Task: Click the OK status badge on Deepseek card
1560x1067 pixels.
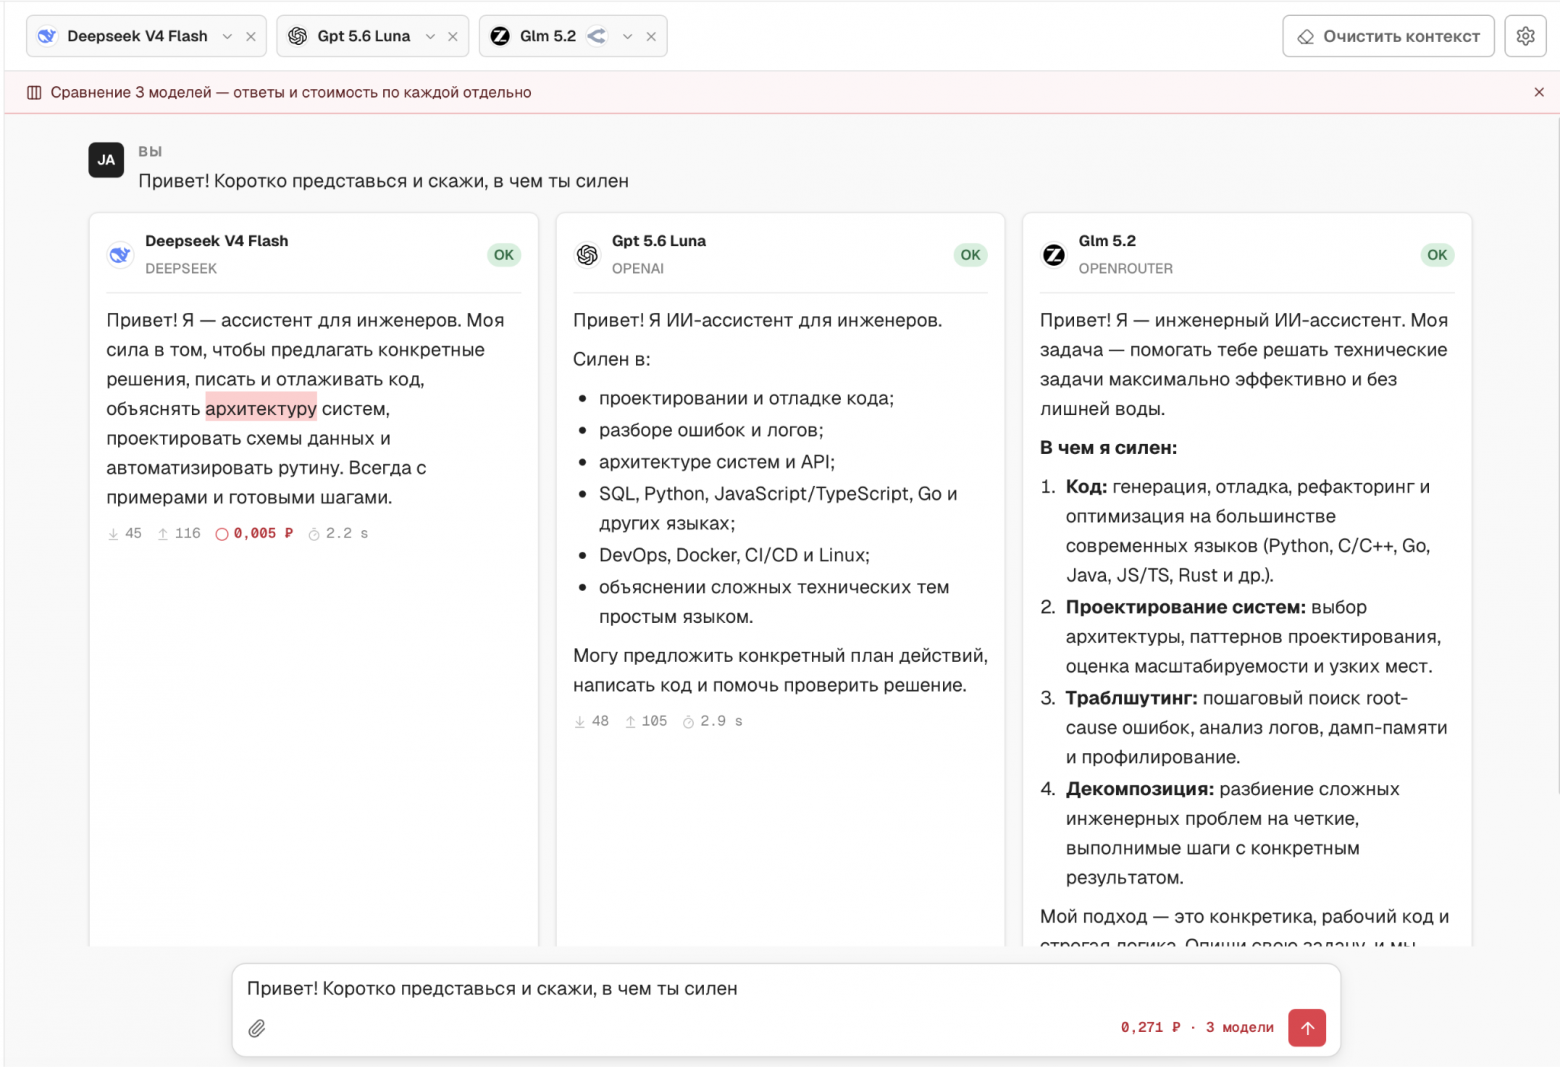Action: coord(504,255)
